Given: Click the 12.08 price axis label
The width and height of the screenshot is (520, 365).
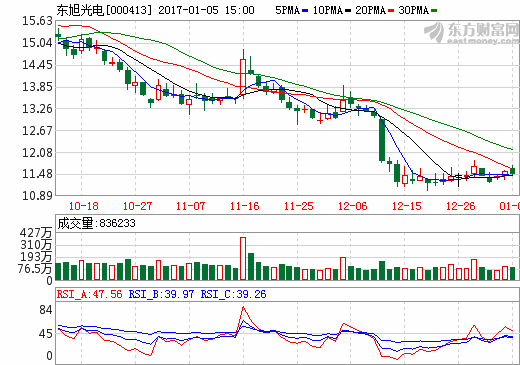Looking at the screenshot, I should [37, 152].
